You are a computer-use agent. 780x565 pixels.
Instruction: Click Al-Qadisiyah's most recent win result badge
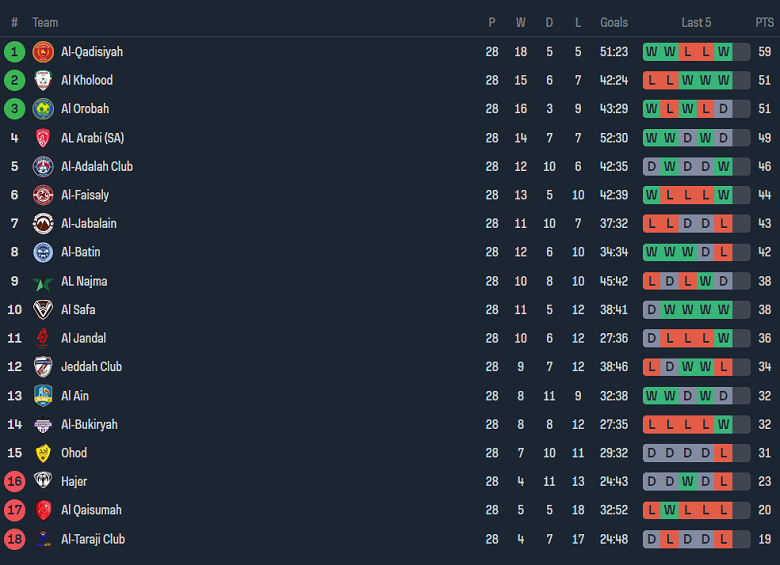723,52
